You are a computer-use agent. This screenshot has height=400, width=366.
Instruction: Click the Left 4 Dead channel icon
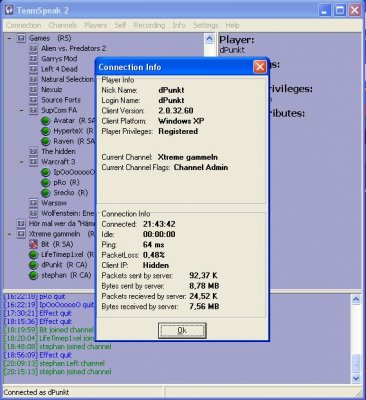pyautogui.click(x=33, y=69)
